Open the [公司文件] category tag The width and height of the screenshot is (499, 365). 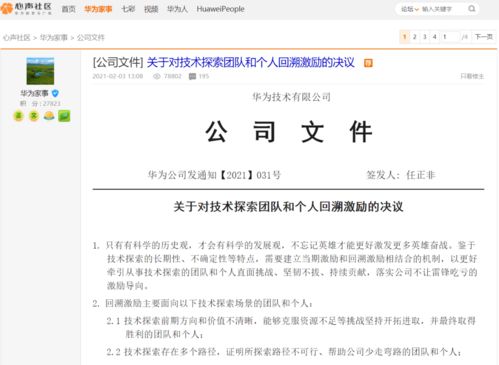(x=118, y=62)
